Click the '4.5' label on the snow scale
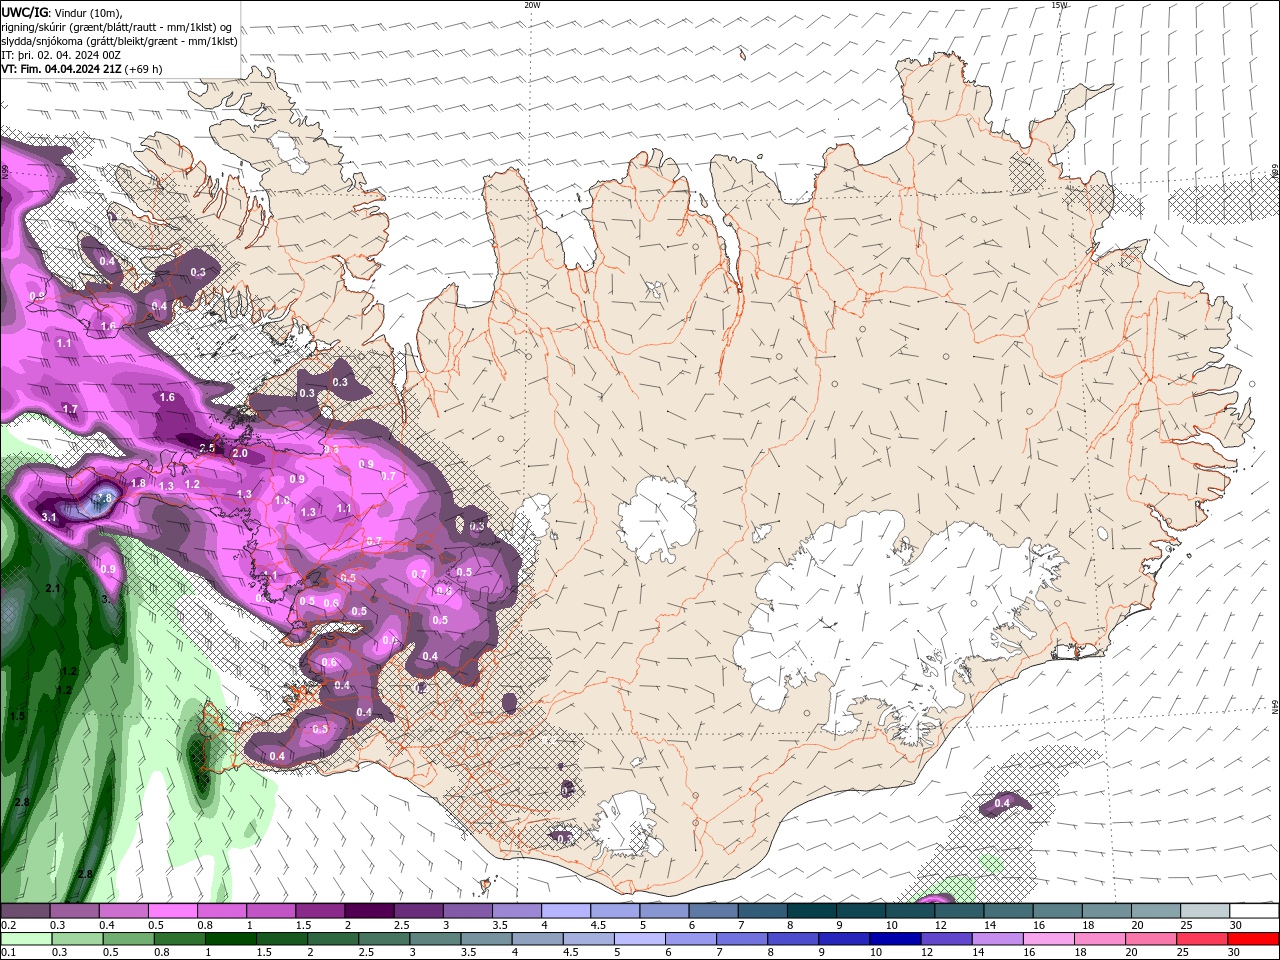The height and width of the screenshot is (960, 1280). (x=598, y=925)
